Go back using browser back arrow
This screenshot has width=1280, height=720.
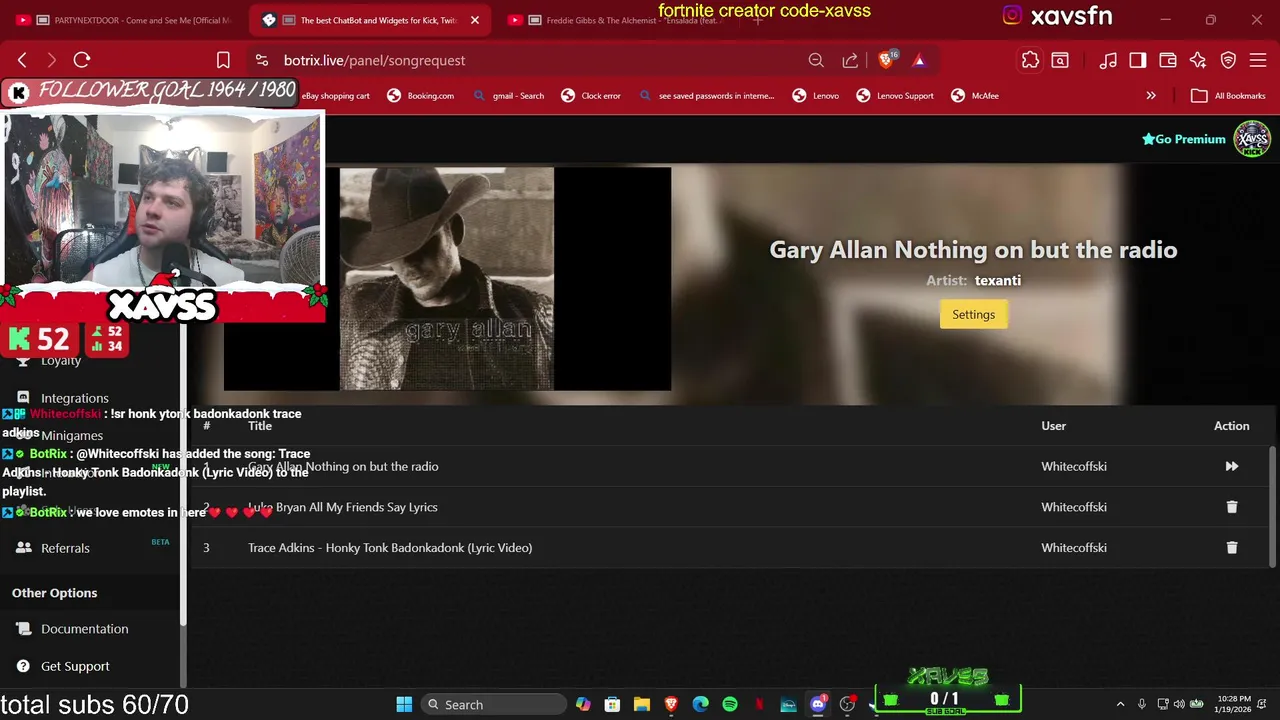pyautogui.click(x=22, y=60)
